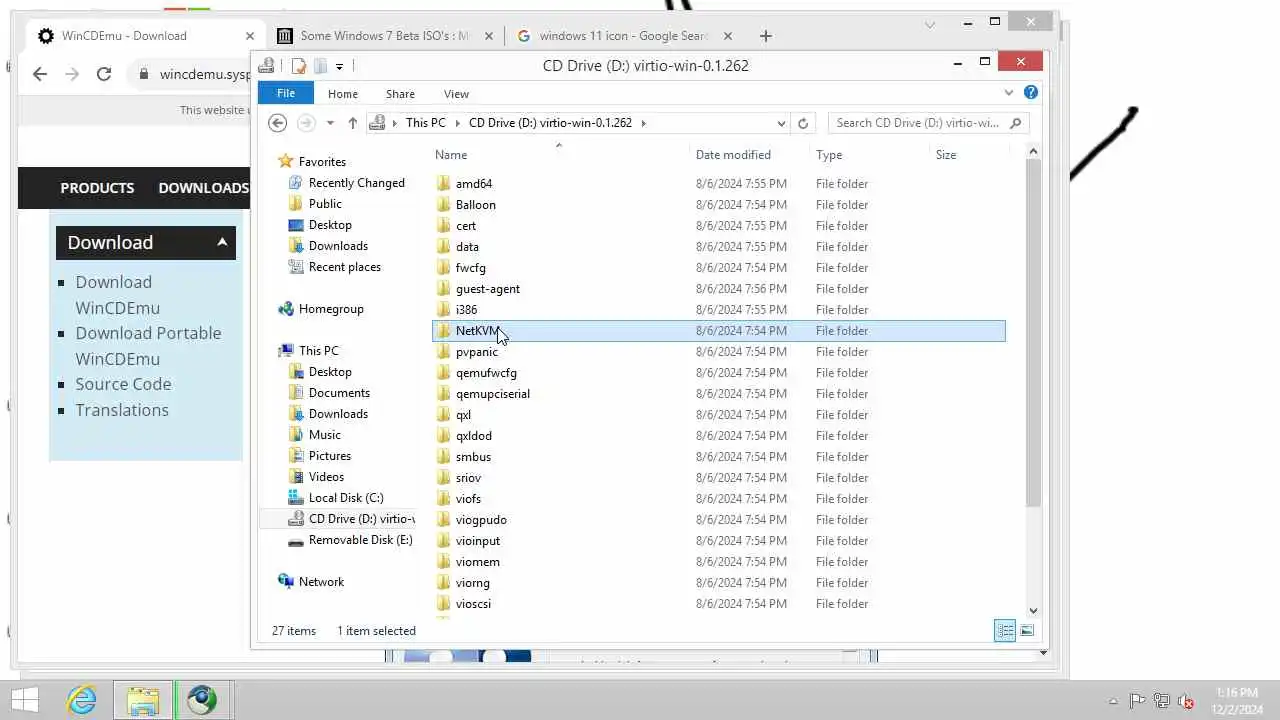
Task: Expand the CD Drive breadcrumb end arrow
Action: (x=643, y=123)
